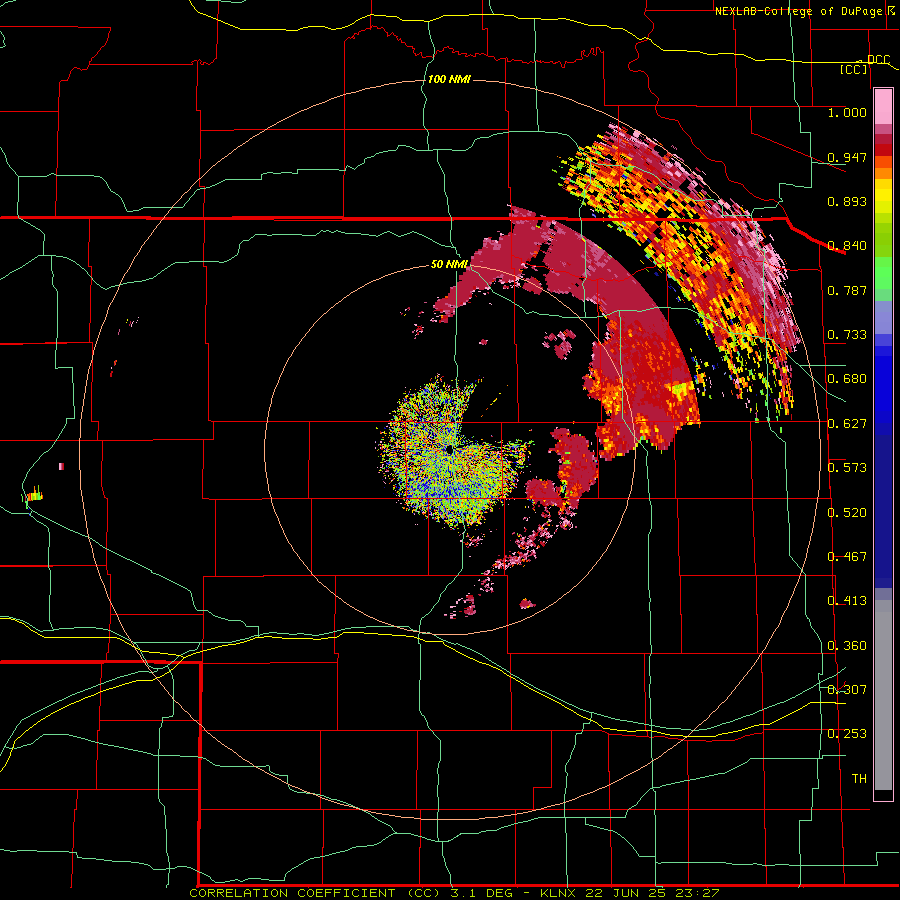Click the 0.520 color scale value
Viewport: 900px width, 900px height.
click(x=847, y=513)
